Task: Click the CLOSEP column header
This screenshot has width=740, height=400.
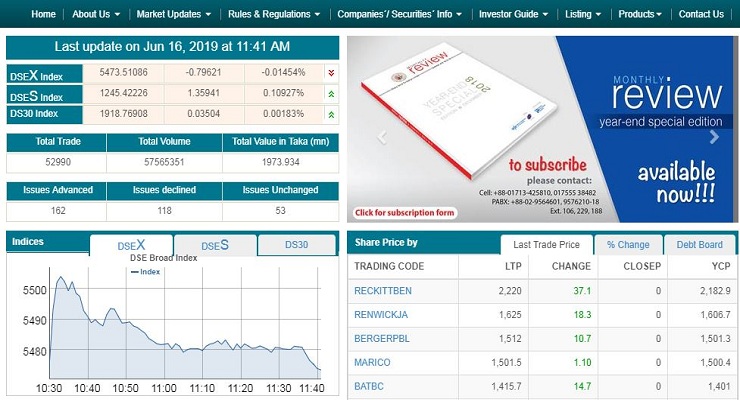Action: [x=642, y=267]
